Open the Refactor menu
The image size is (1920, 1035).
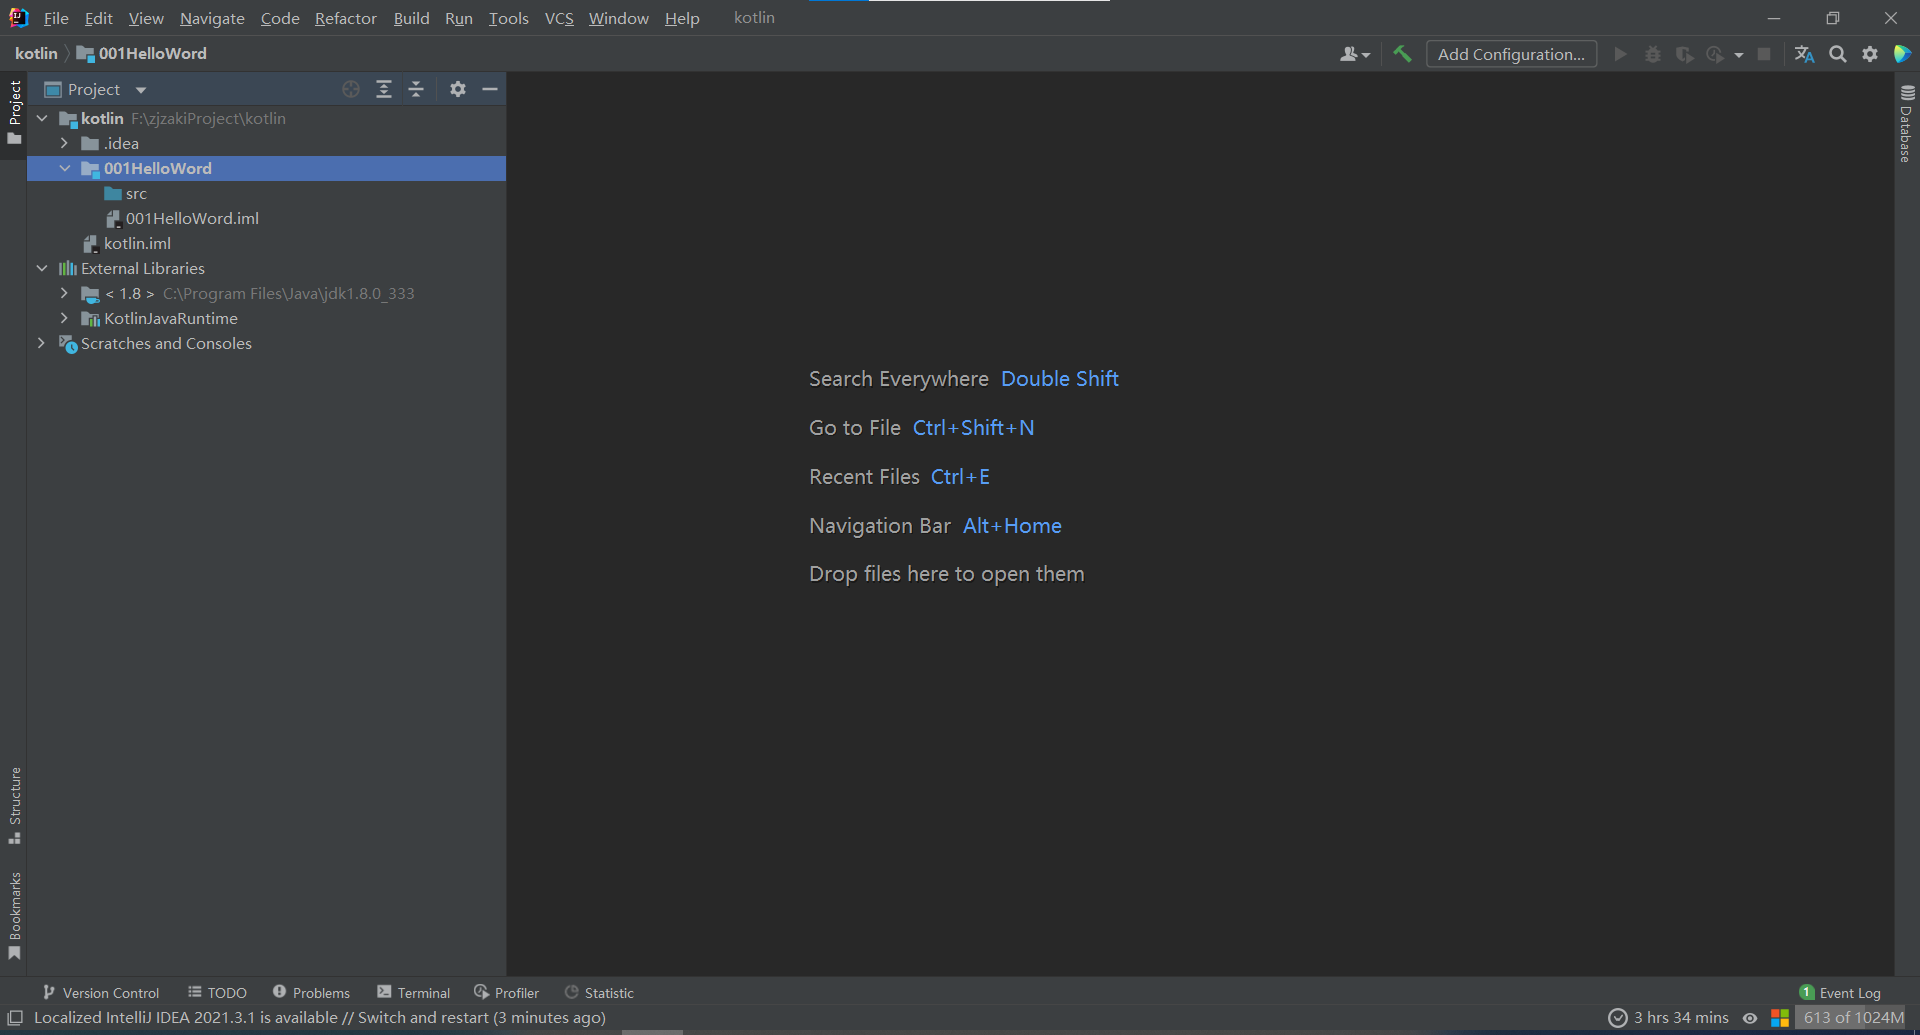coord(346,18)
